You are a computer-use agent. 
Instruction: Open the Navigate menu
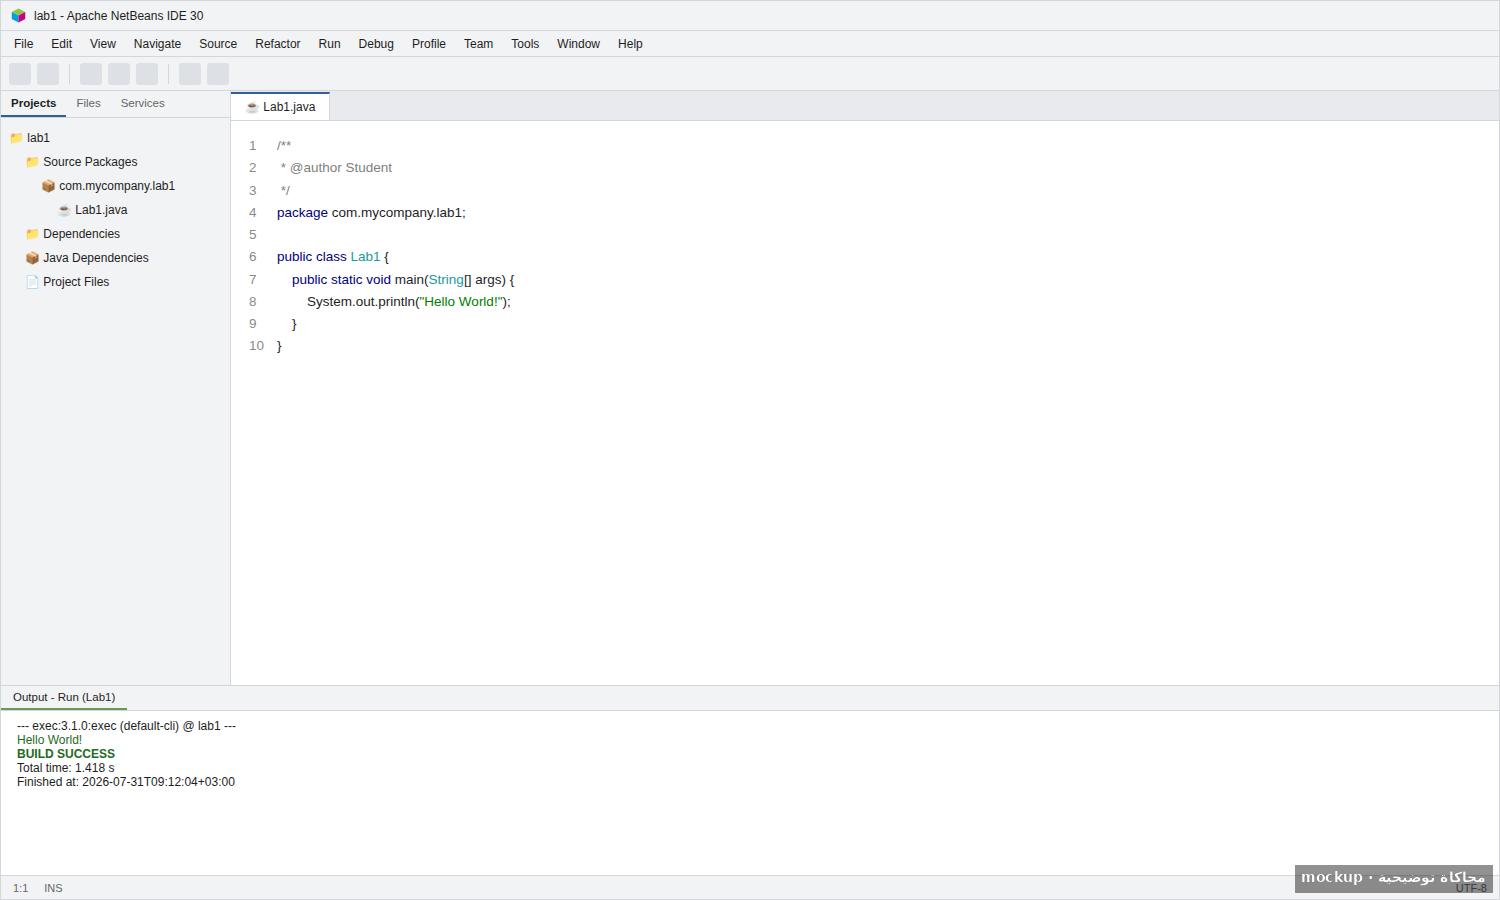coord(157,44)
